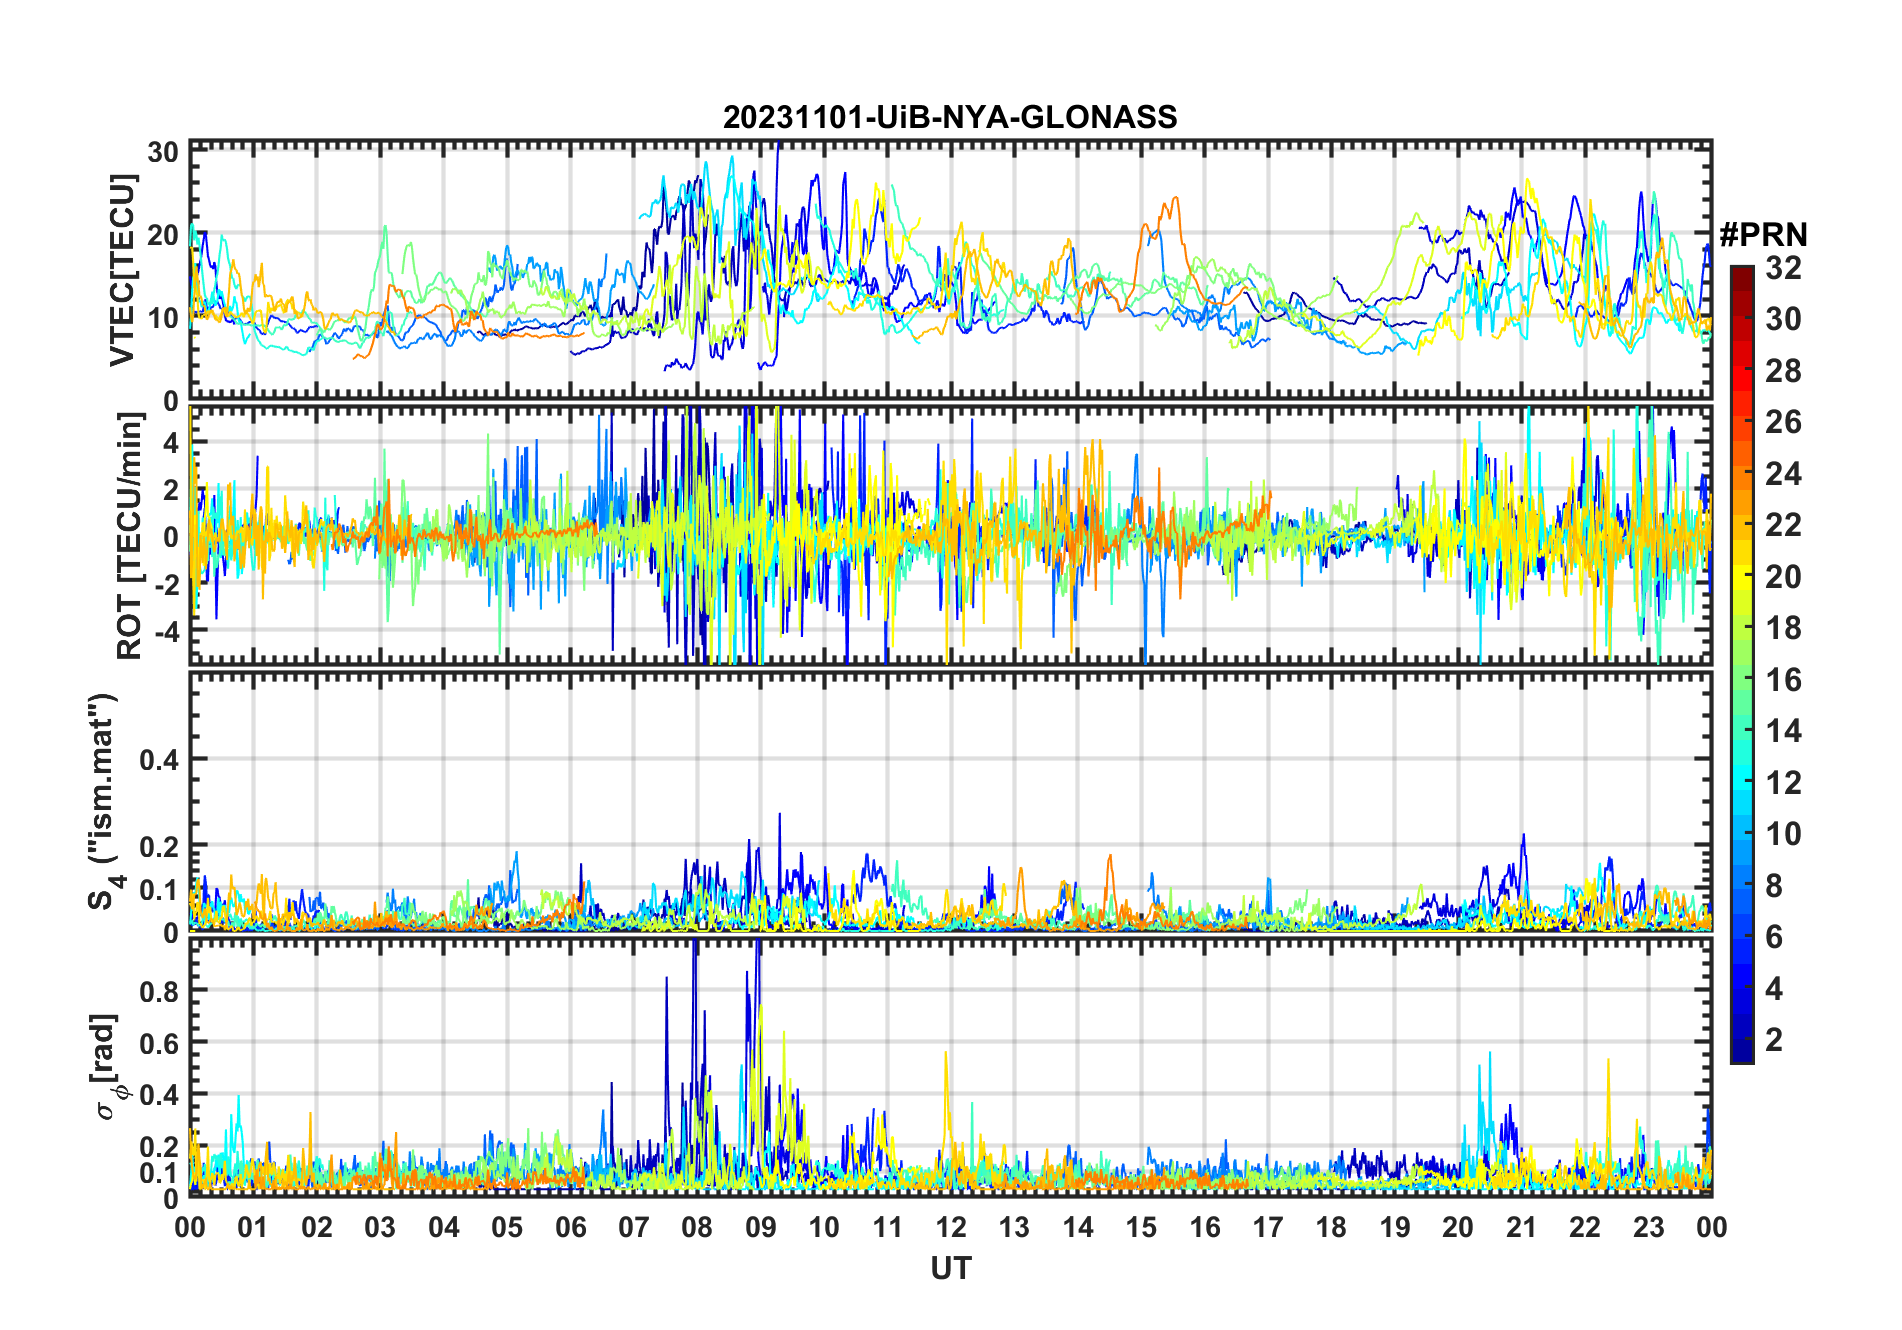Click the 0.8 tick on sigma phi axis
The height and width of the screenshot is (1330, 1902).
(x=157, y=991)
